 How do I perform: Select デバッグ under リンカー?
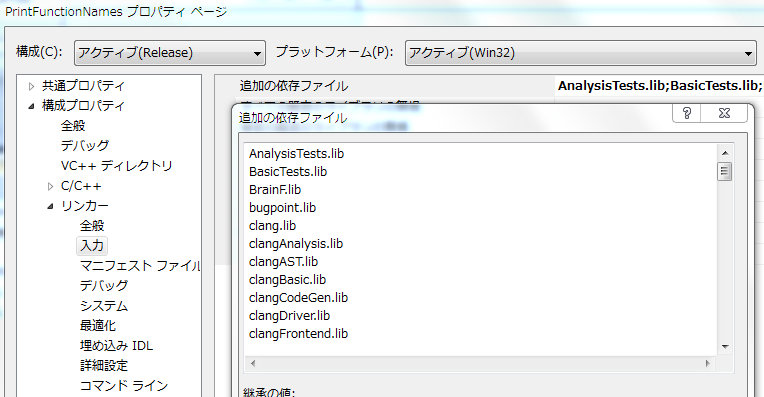coord(104,286)
